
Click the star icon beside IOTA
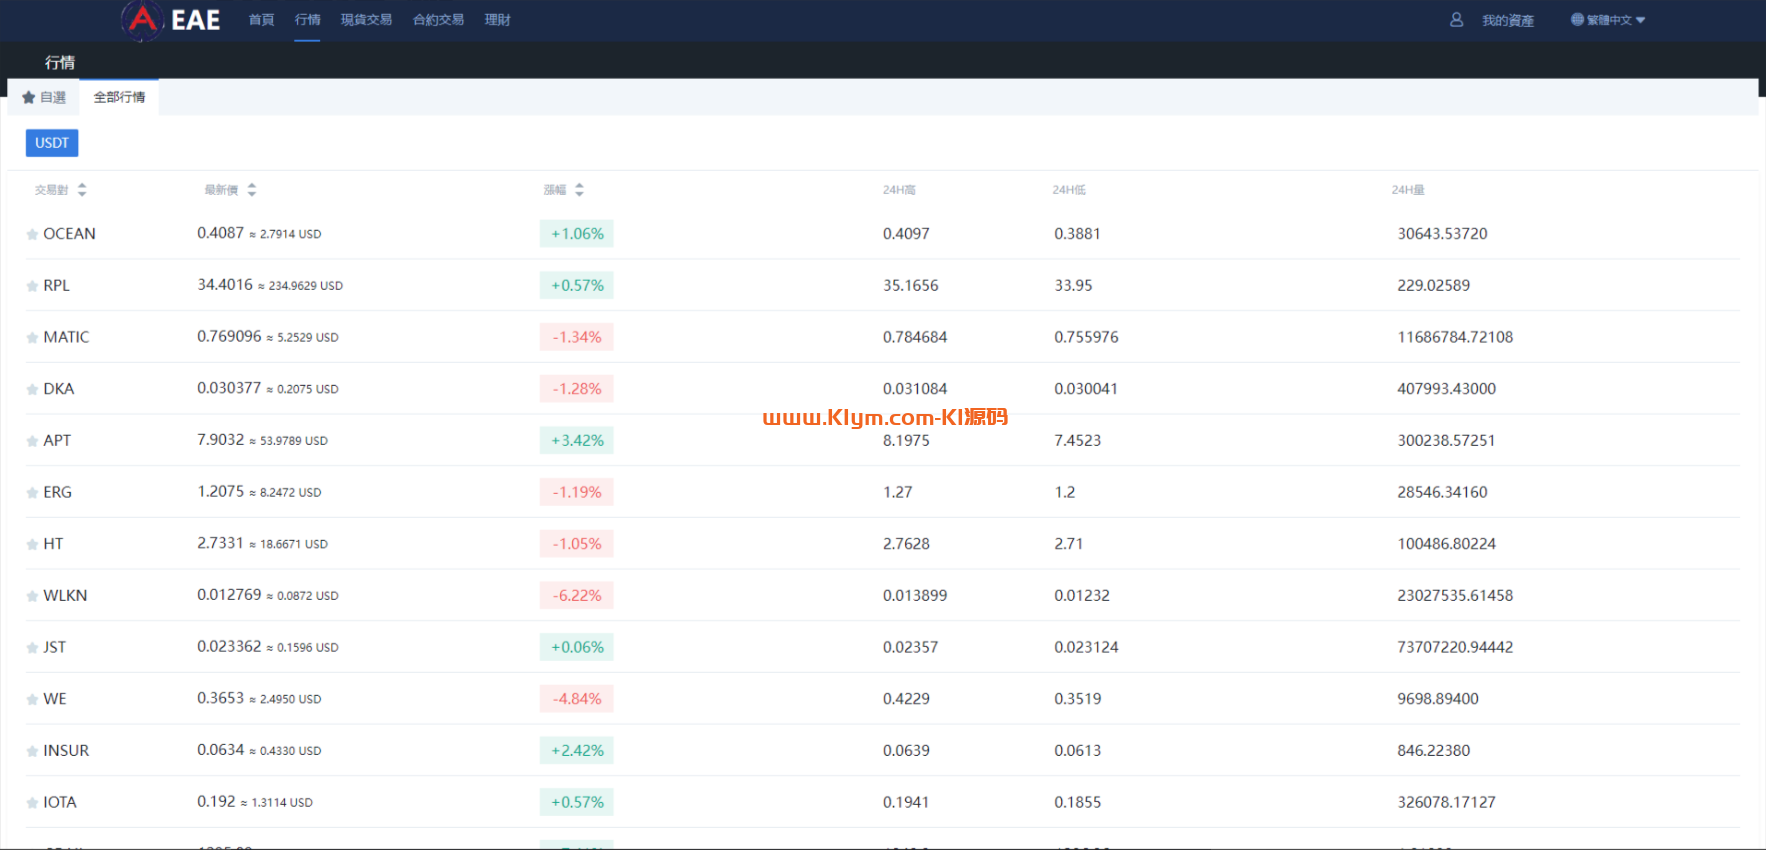[x=32, y=803]
